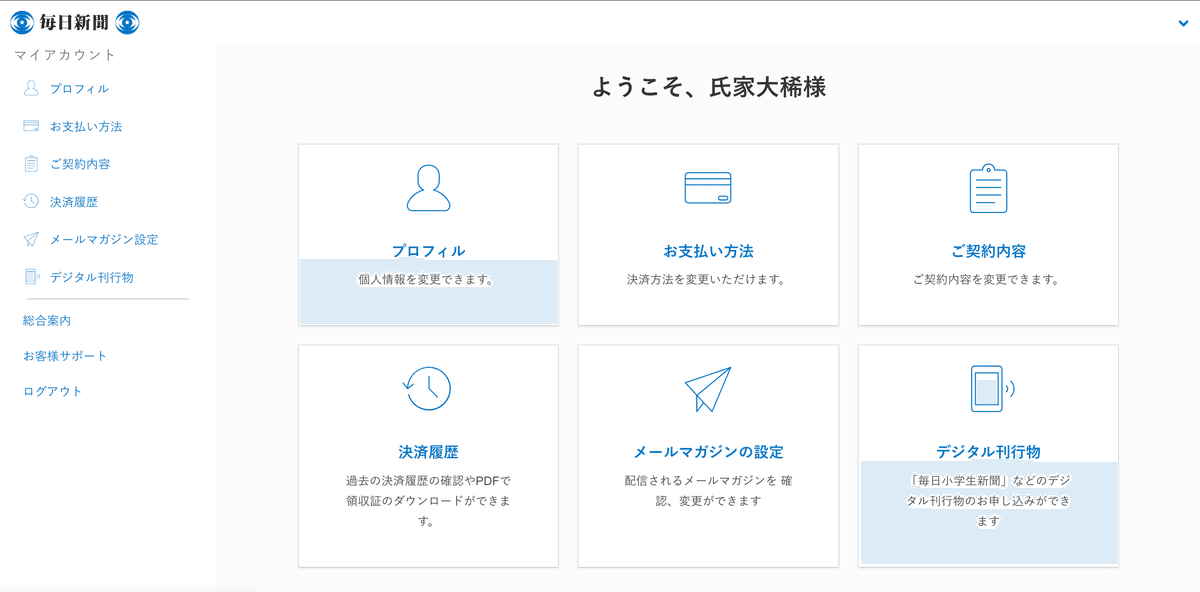Click the large history clock icon

[427, 388]
